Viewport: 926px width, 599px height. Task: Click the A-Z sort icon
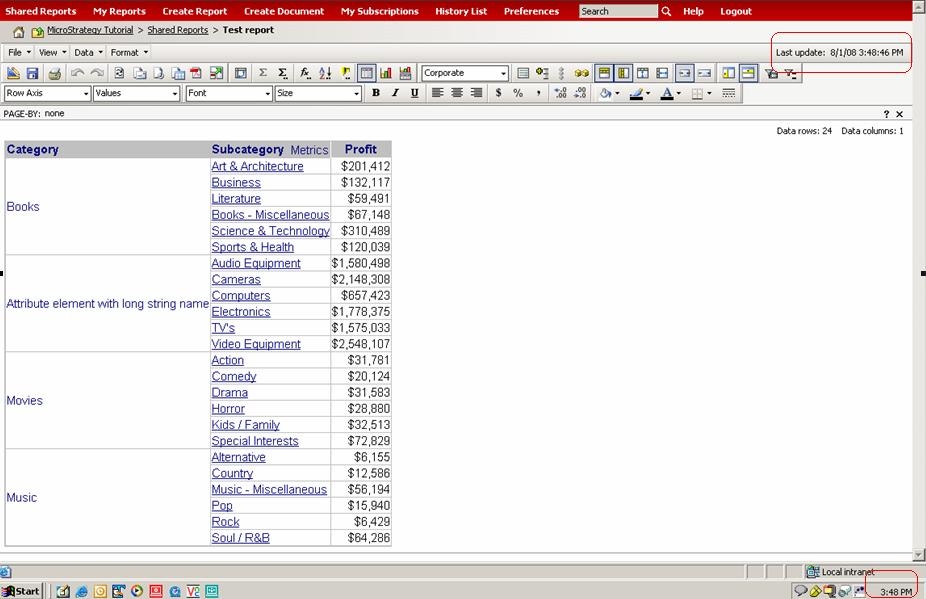[325, 73]
